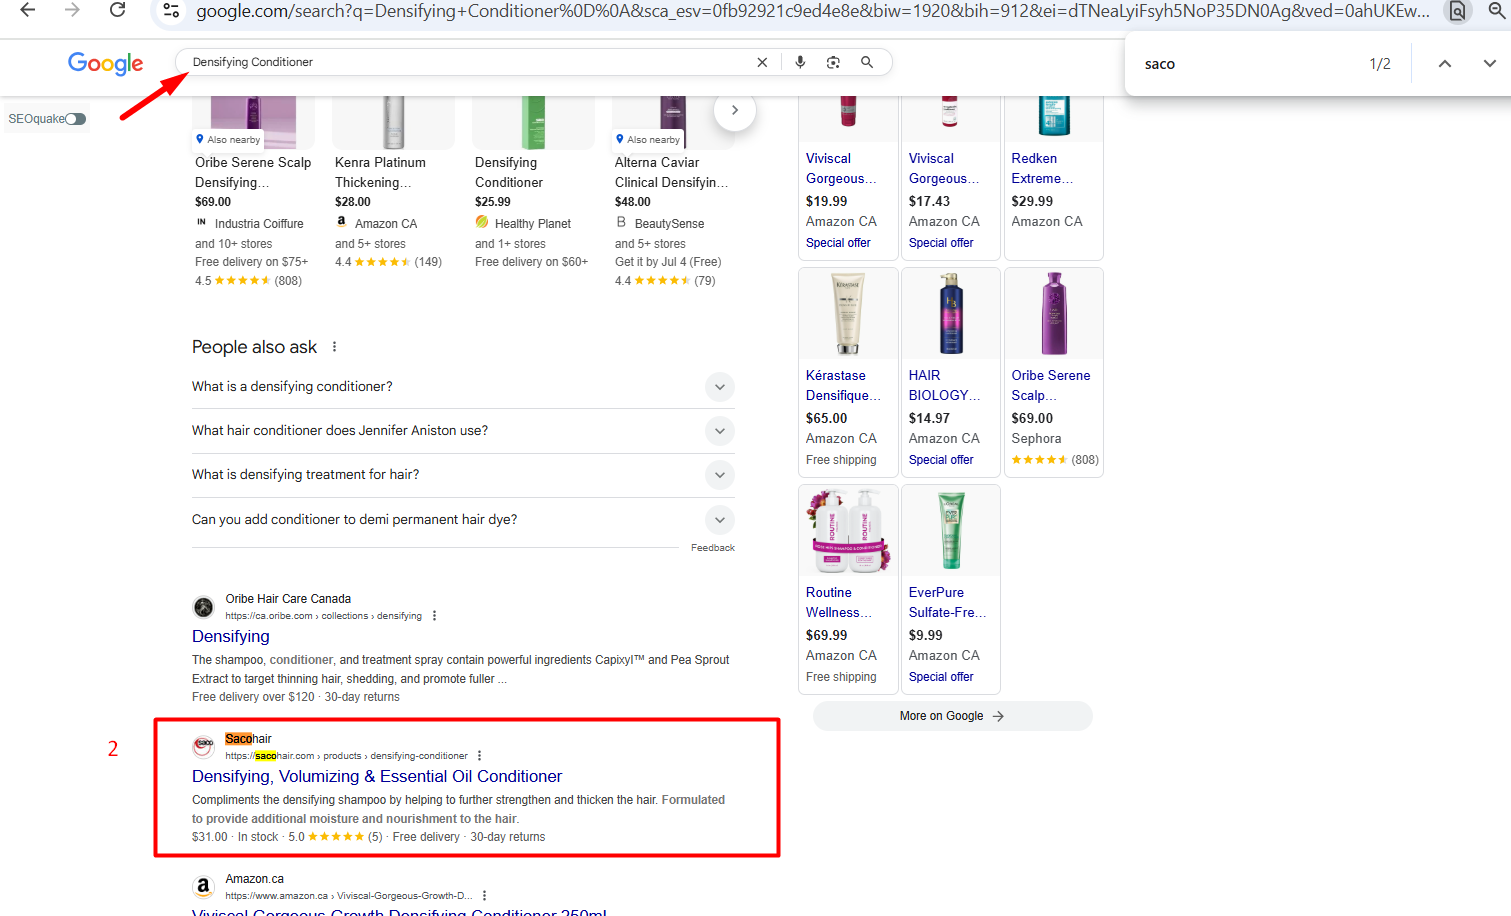Screen dimensions: 1511x916
Task: Open more options for Sacohair result
Action: [480, 756]
